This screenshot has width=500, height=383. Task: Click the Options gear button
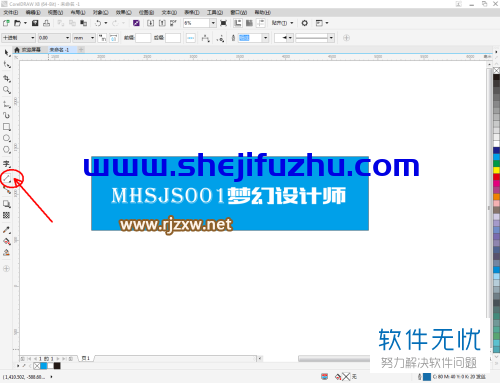[x=304, y=23]
